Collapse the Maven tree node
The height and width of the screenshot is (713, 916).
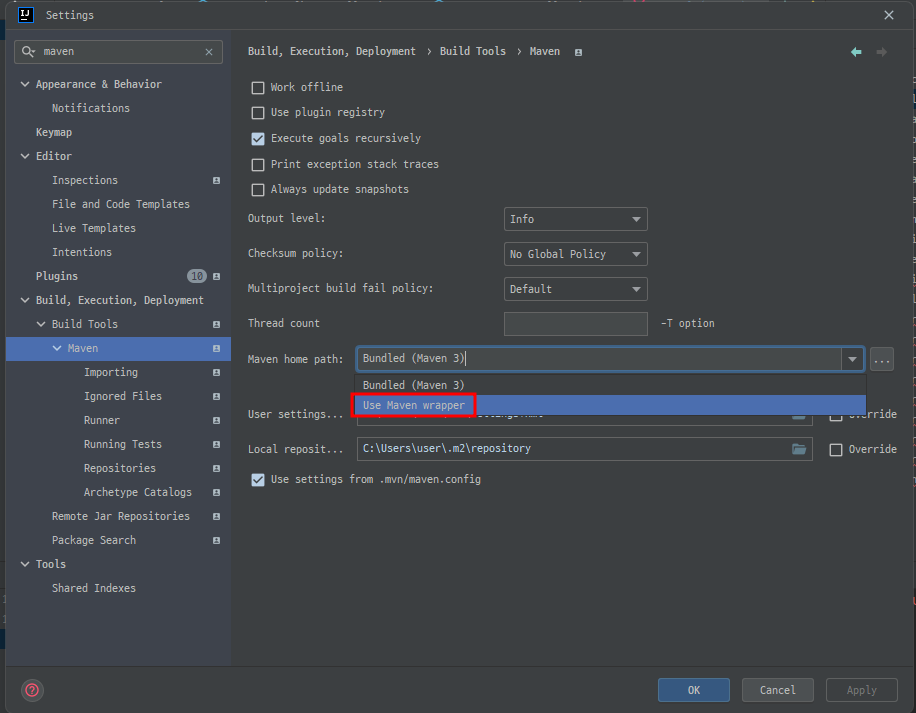click(x=57, y=348)
